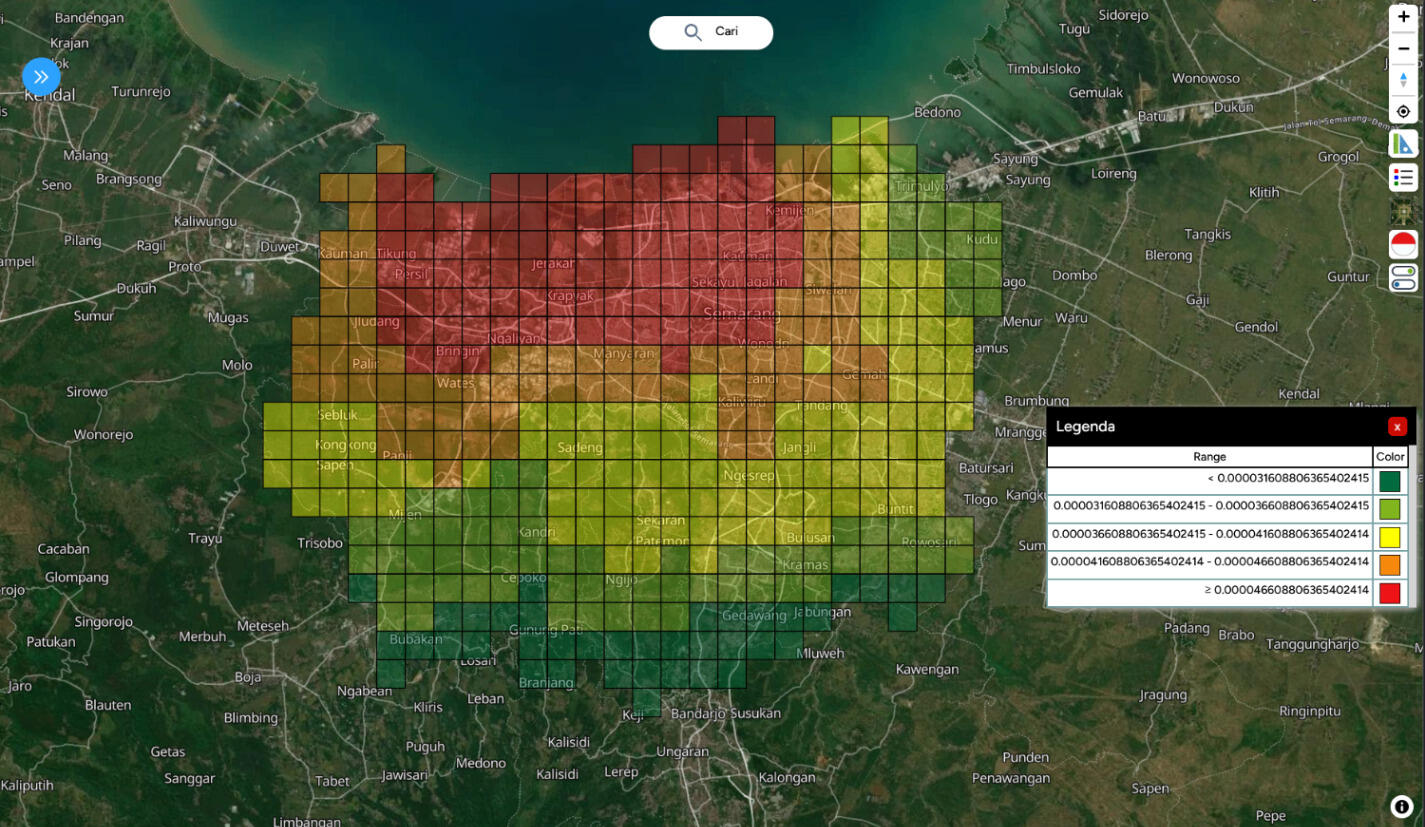The image size is (1425, 827).
Task: Expand the left sidebar with double-chevron button
Action: [x=41, y=76]
